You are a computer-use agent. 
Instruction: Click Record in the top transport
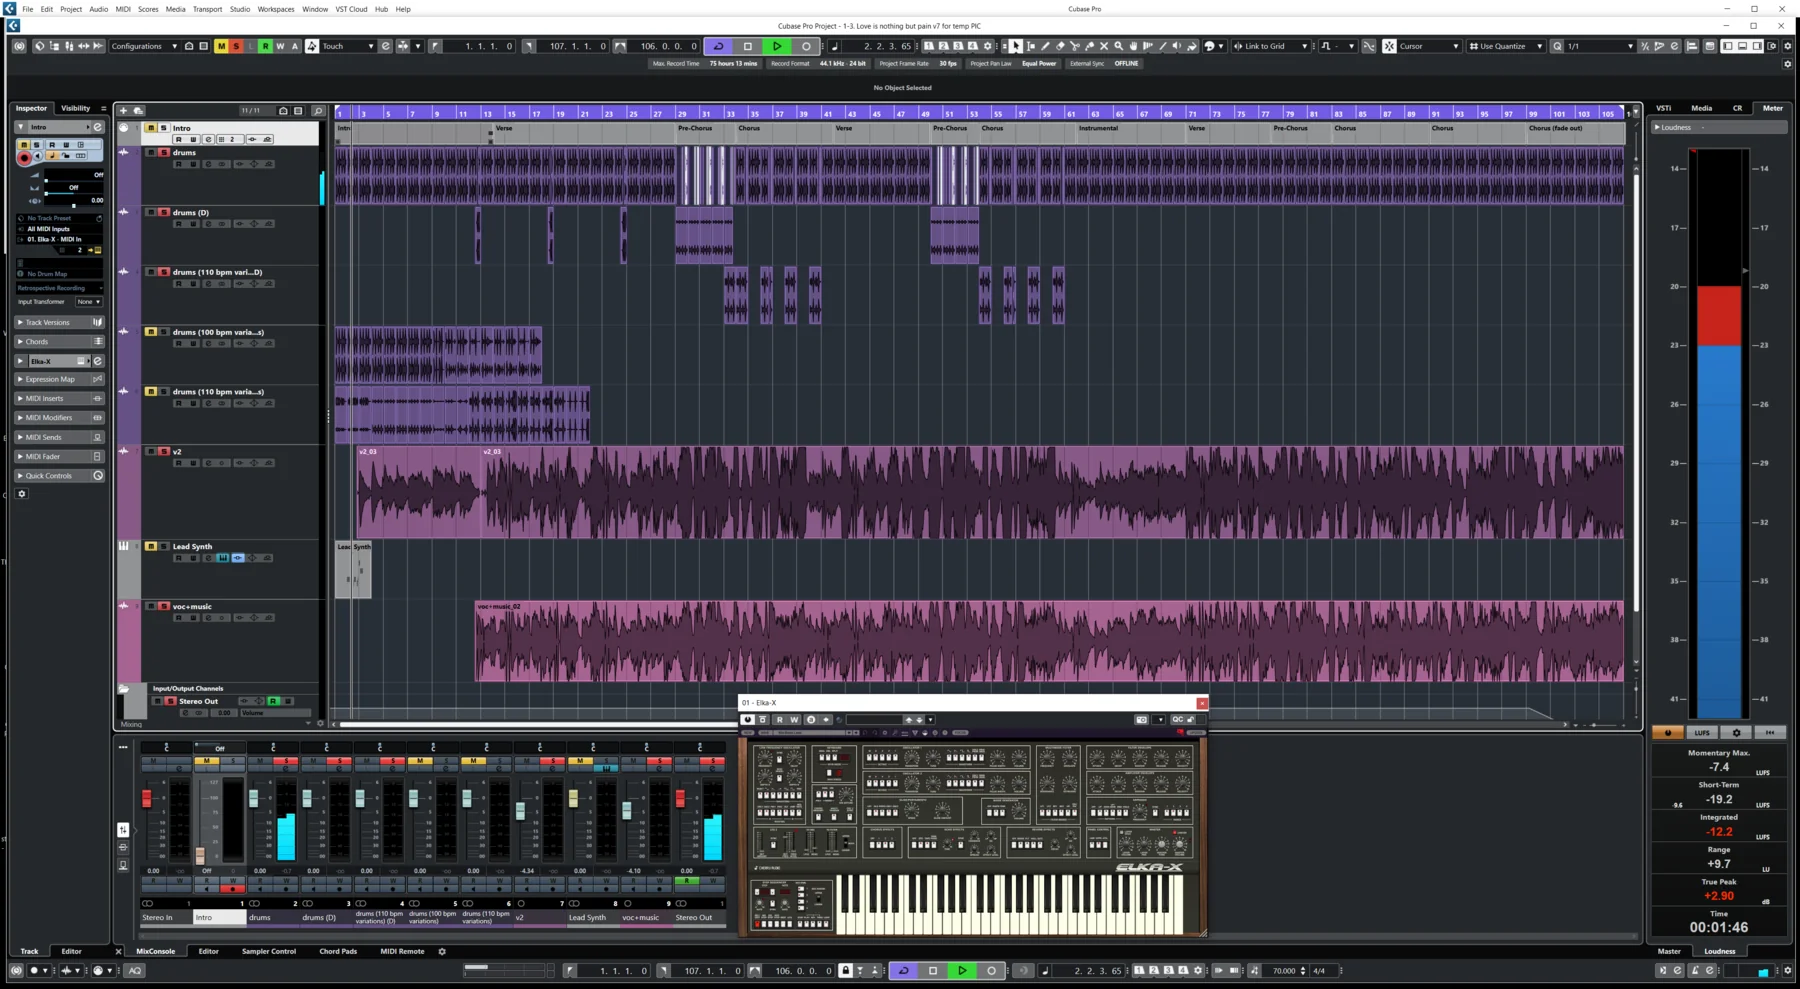coord(806,46)
